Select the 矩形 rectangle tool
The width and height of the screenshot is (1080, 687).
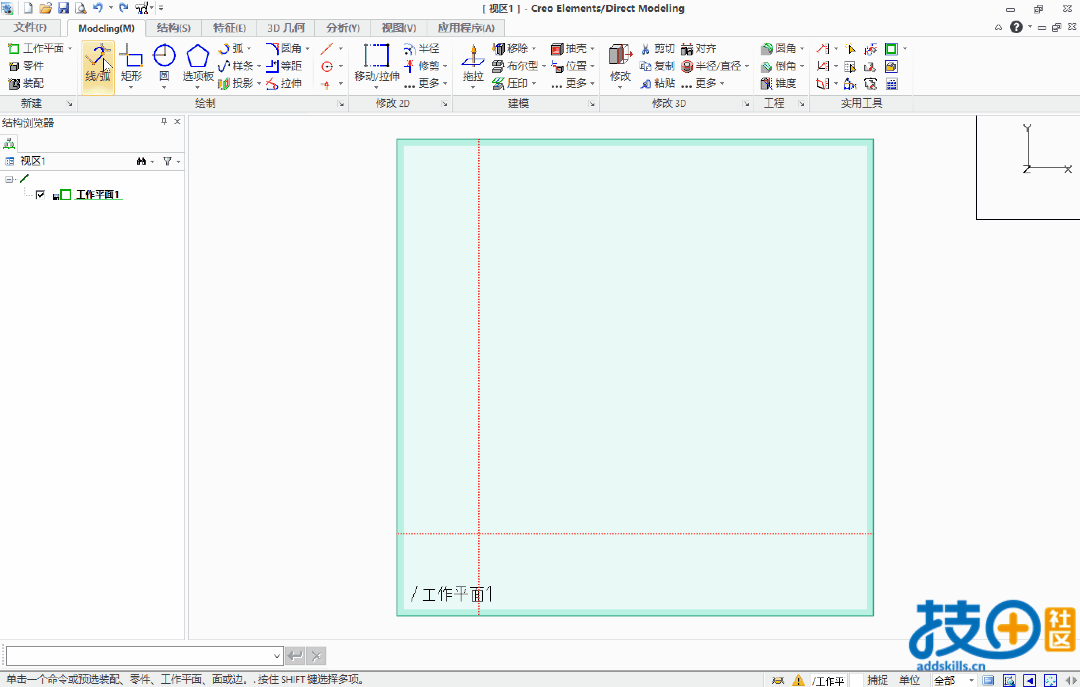(x=131, y=62)
